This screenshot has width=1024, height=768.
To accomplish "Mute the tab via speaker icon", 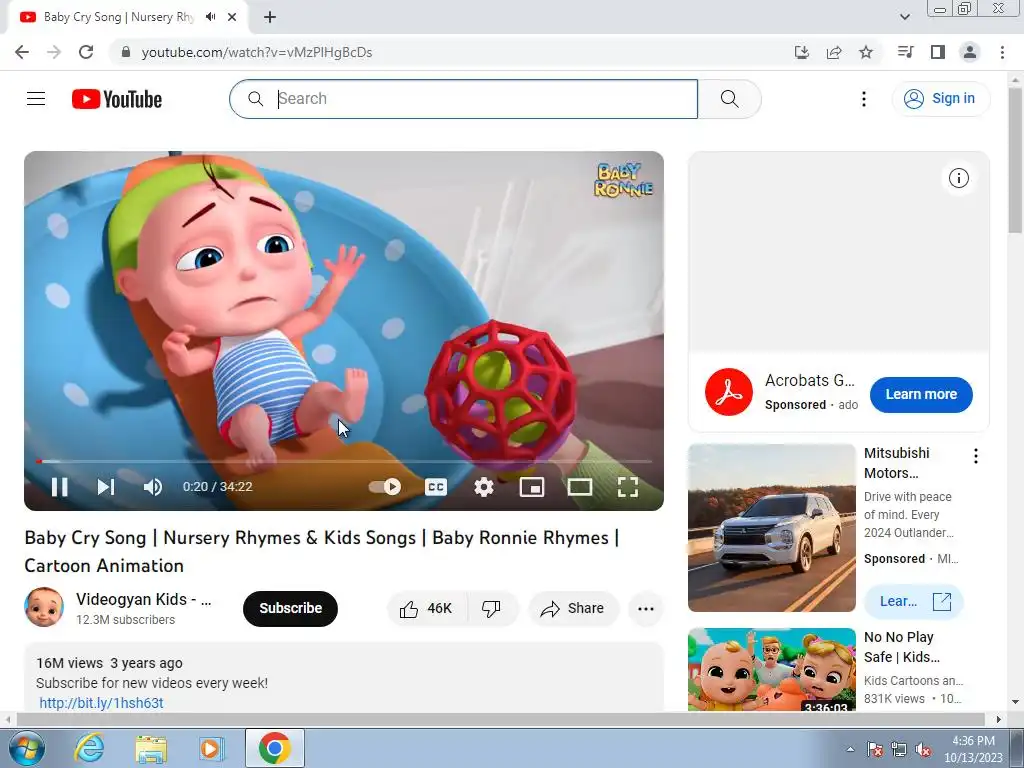I will coord(210,17).
